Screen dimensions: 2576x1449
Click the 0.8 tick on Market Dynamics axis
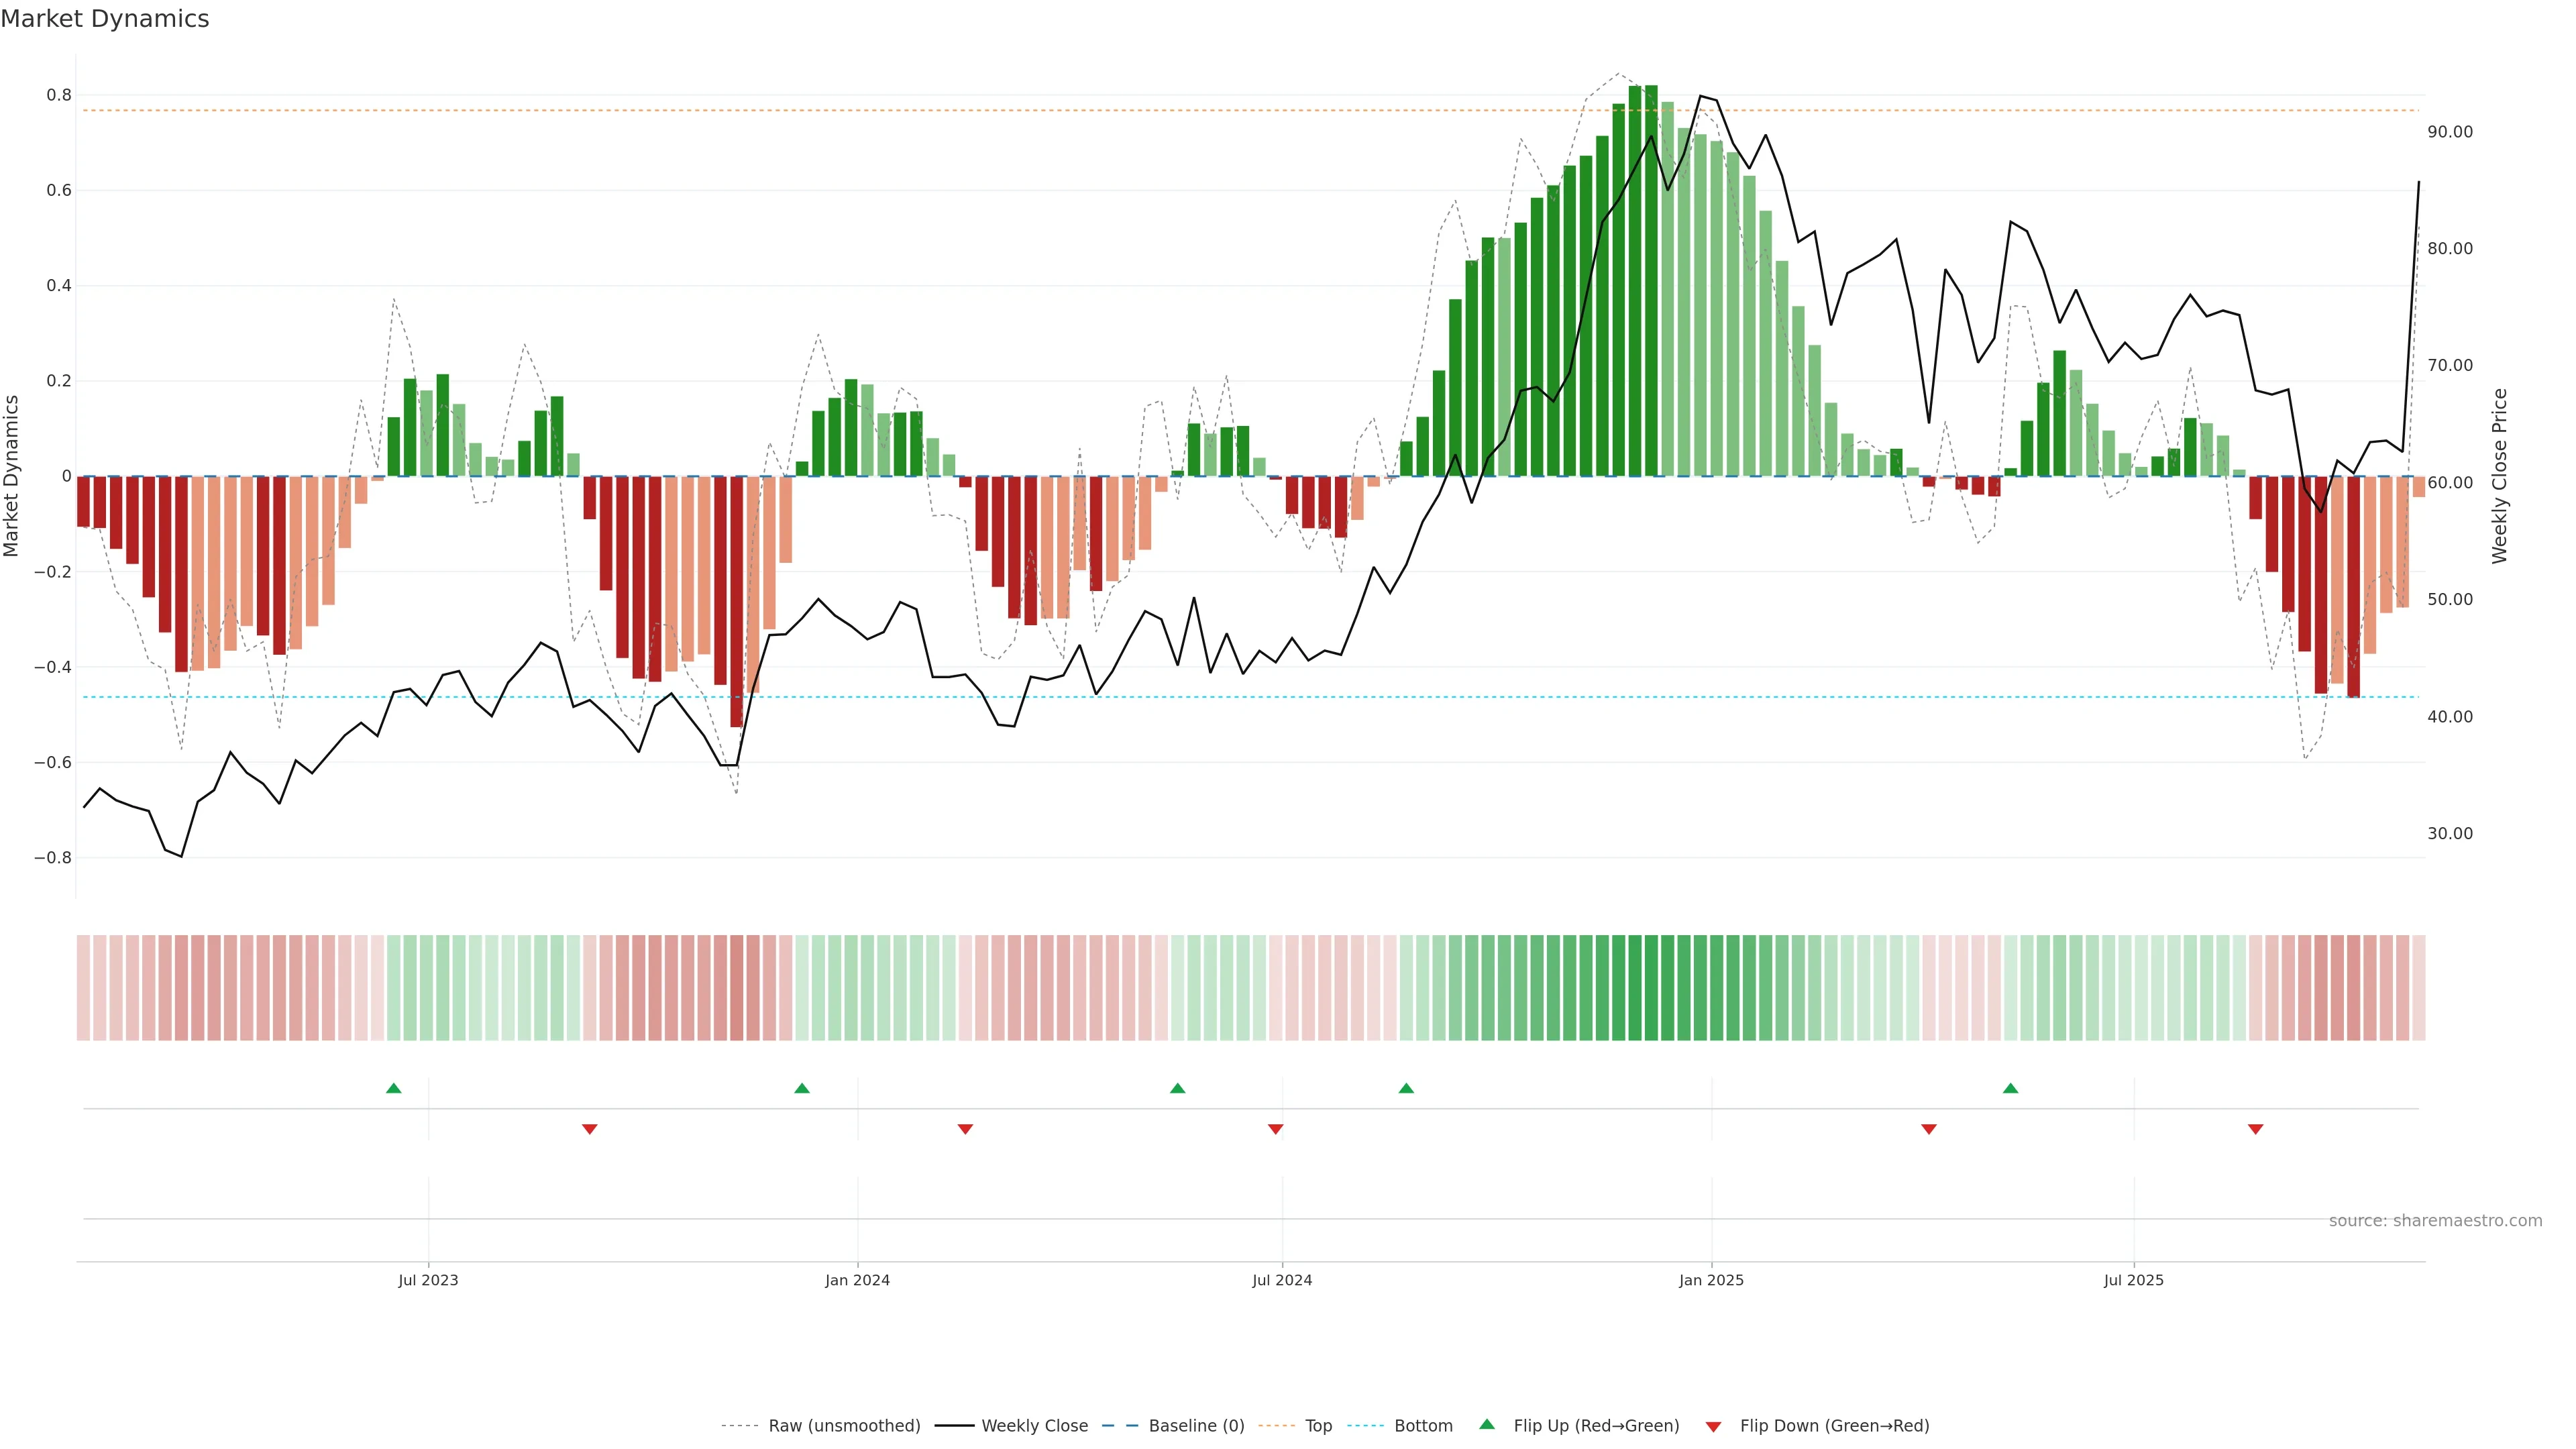[59, 95]
